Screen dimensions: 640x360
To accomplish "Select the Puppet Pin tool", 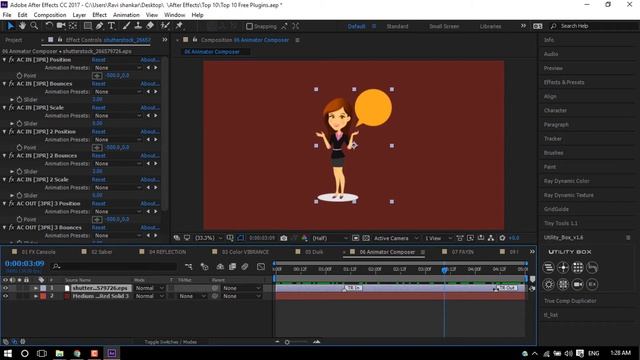I will coord(179,26).
